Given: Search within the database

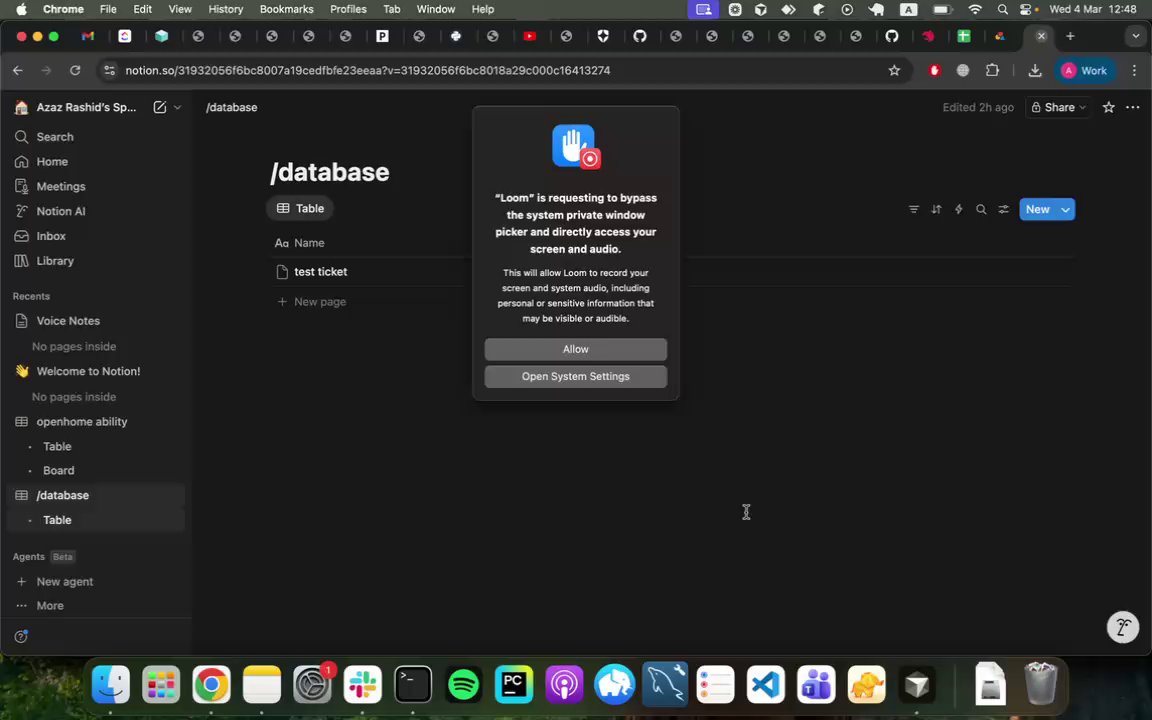Looking at the screenshot, I should tap(981, 209).
